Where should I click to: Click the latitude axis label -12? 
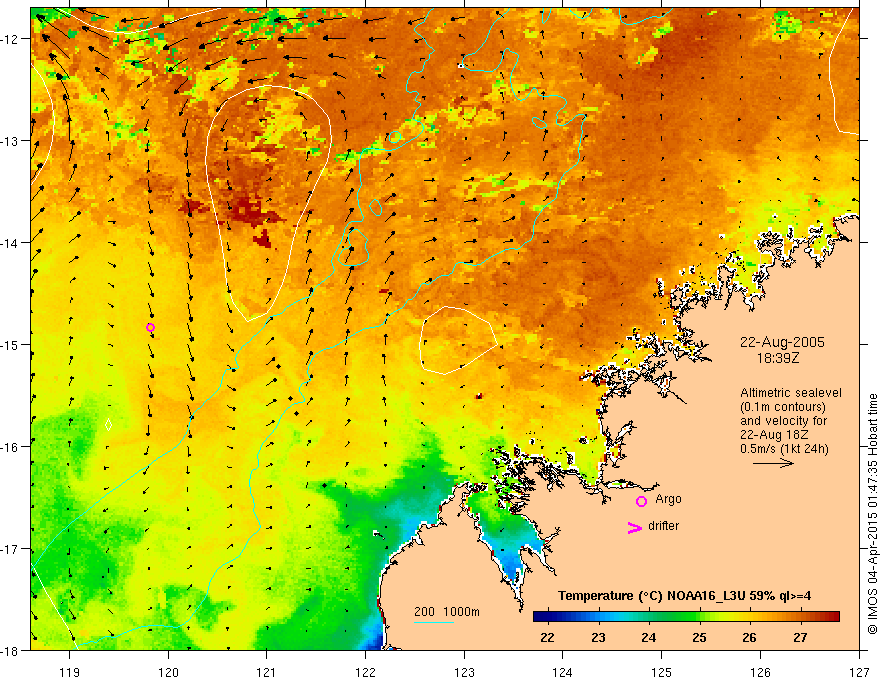(x=11, y=39)
